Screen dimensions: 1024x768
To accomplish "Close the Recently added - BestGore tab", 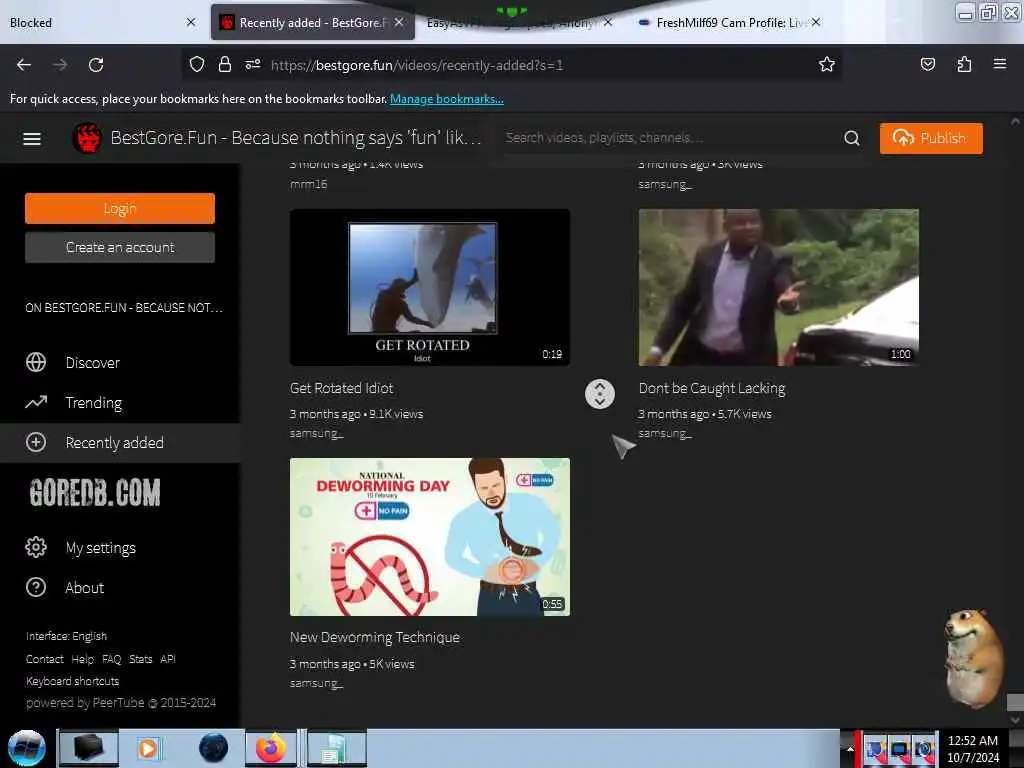I will (398, 22).
